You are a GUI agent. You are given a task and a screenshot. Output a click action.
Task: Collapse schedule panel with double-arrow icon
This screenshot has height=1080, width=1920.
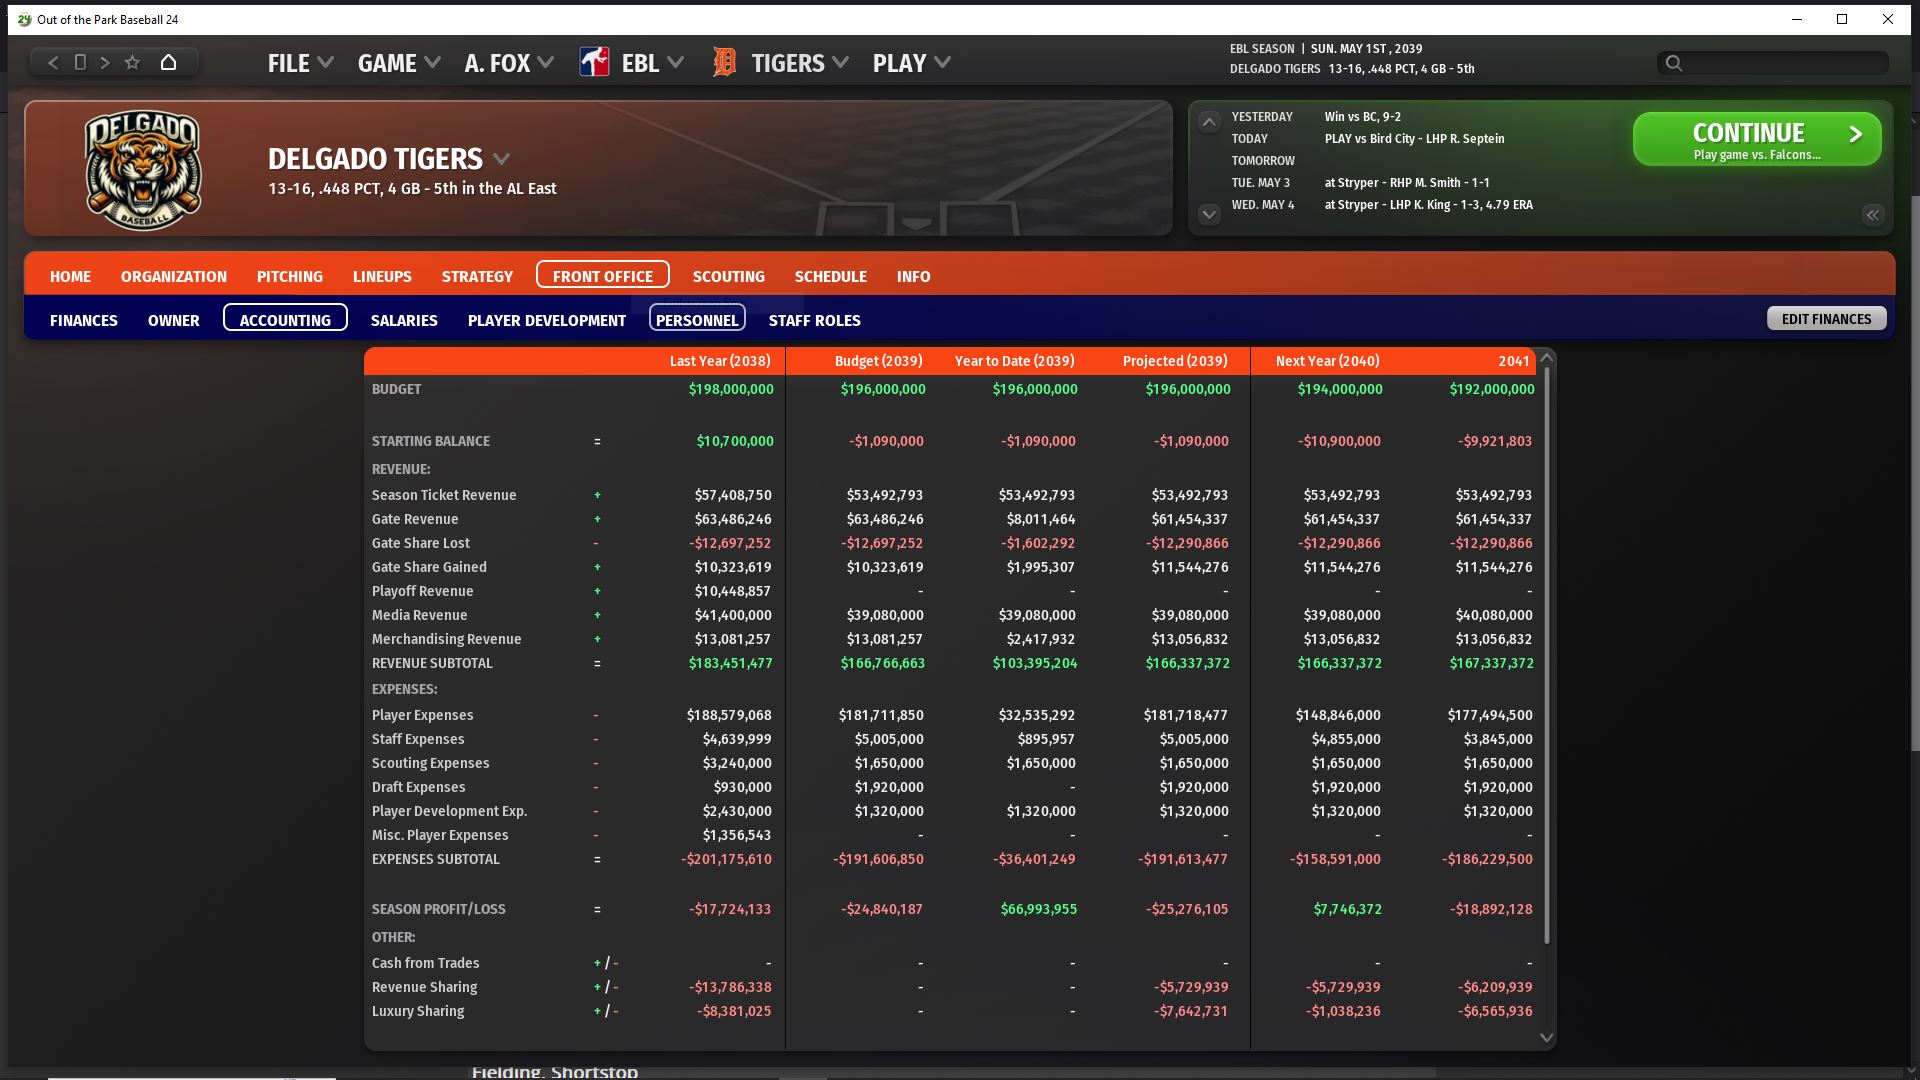(x=1872, y=215)
